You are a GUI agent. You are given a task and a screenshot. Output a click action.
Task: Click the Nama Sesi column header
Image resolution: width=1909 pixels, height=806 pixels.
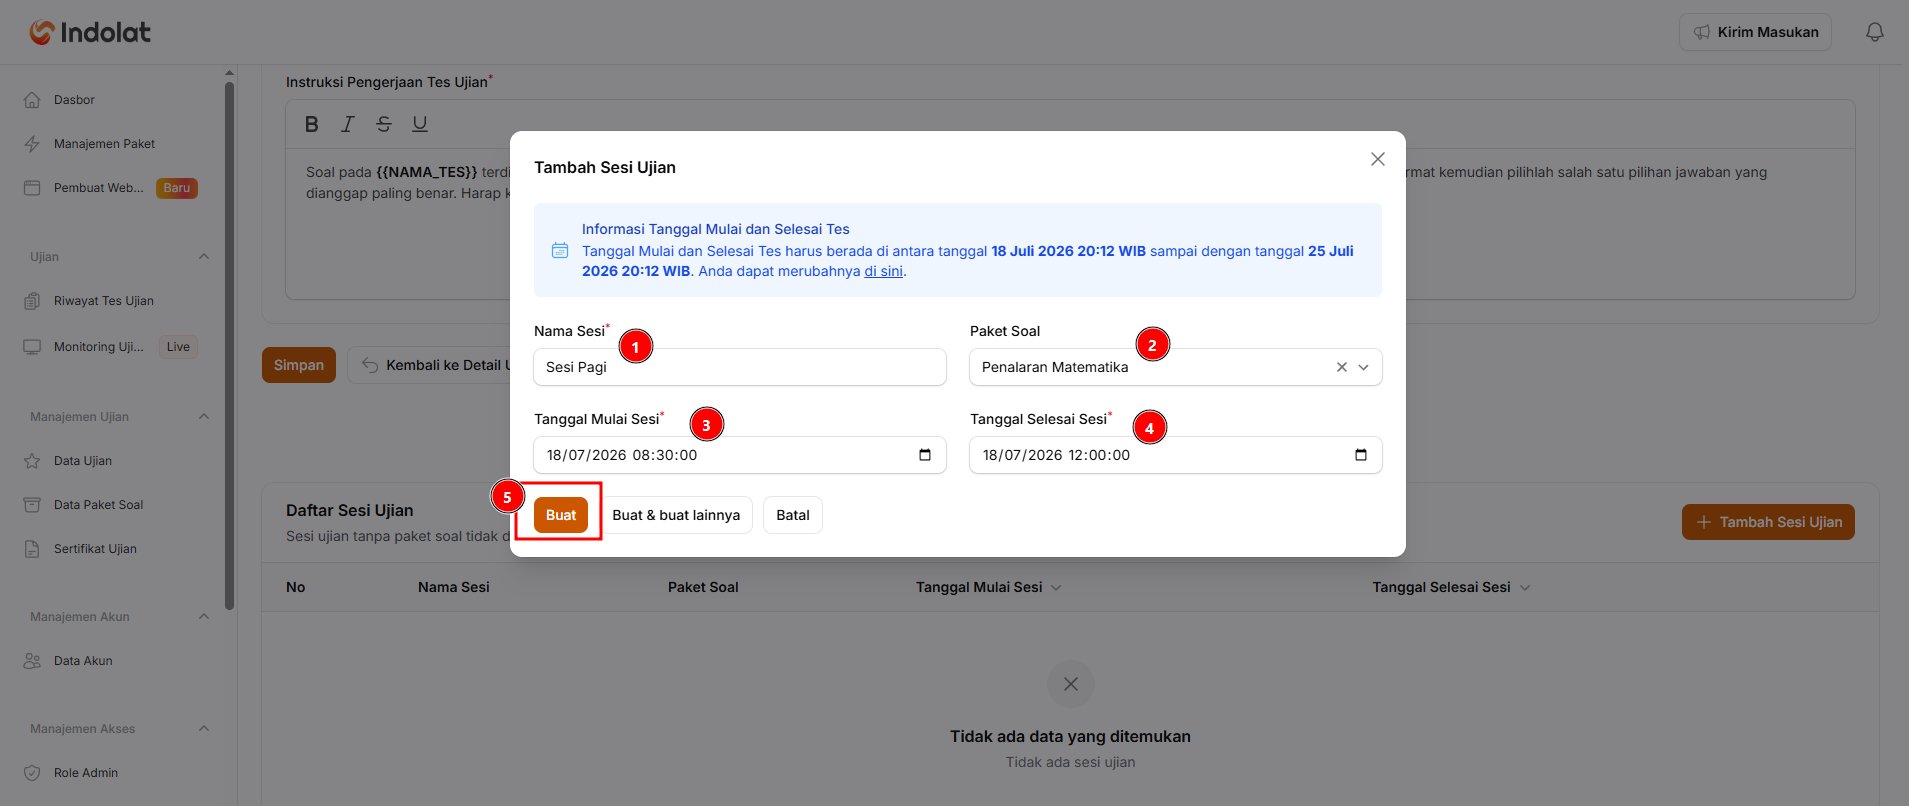[454, 587]
